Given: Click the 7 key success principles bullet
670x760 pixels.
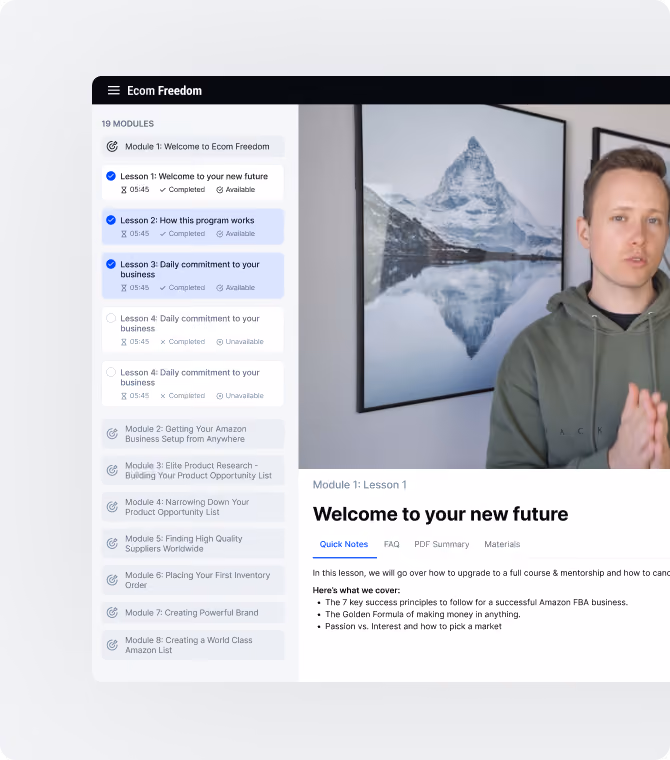Looking at the screenshot, I should tap(476, 602).
